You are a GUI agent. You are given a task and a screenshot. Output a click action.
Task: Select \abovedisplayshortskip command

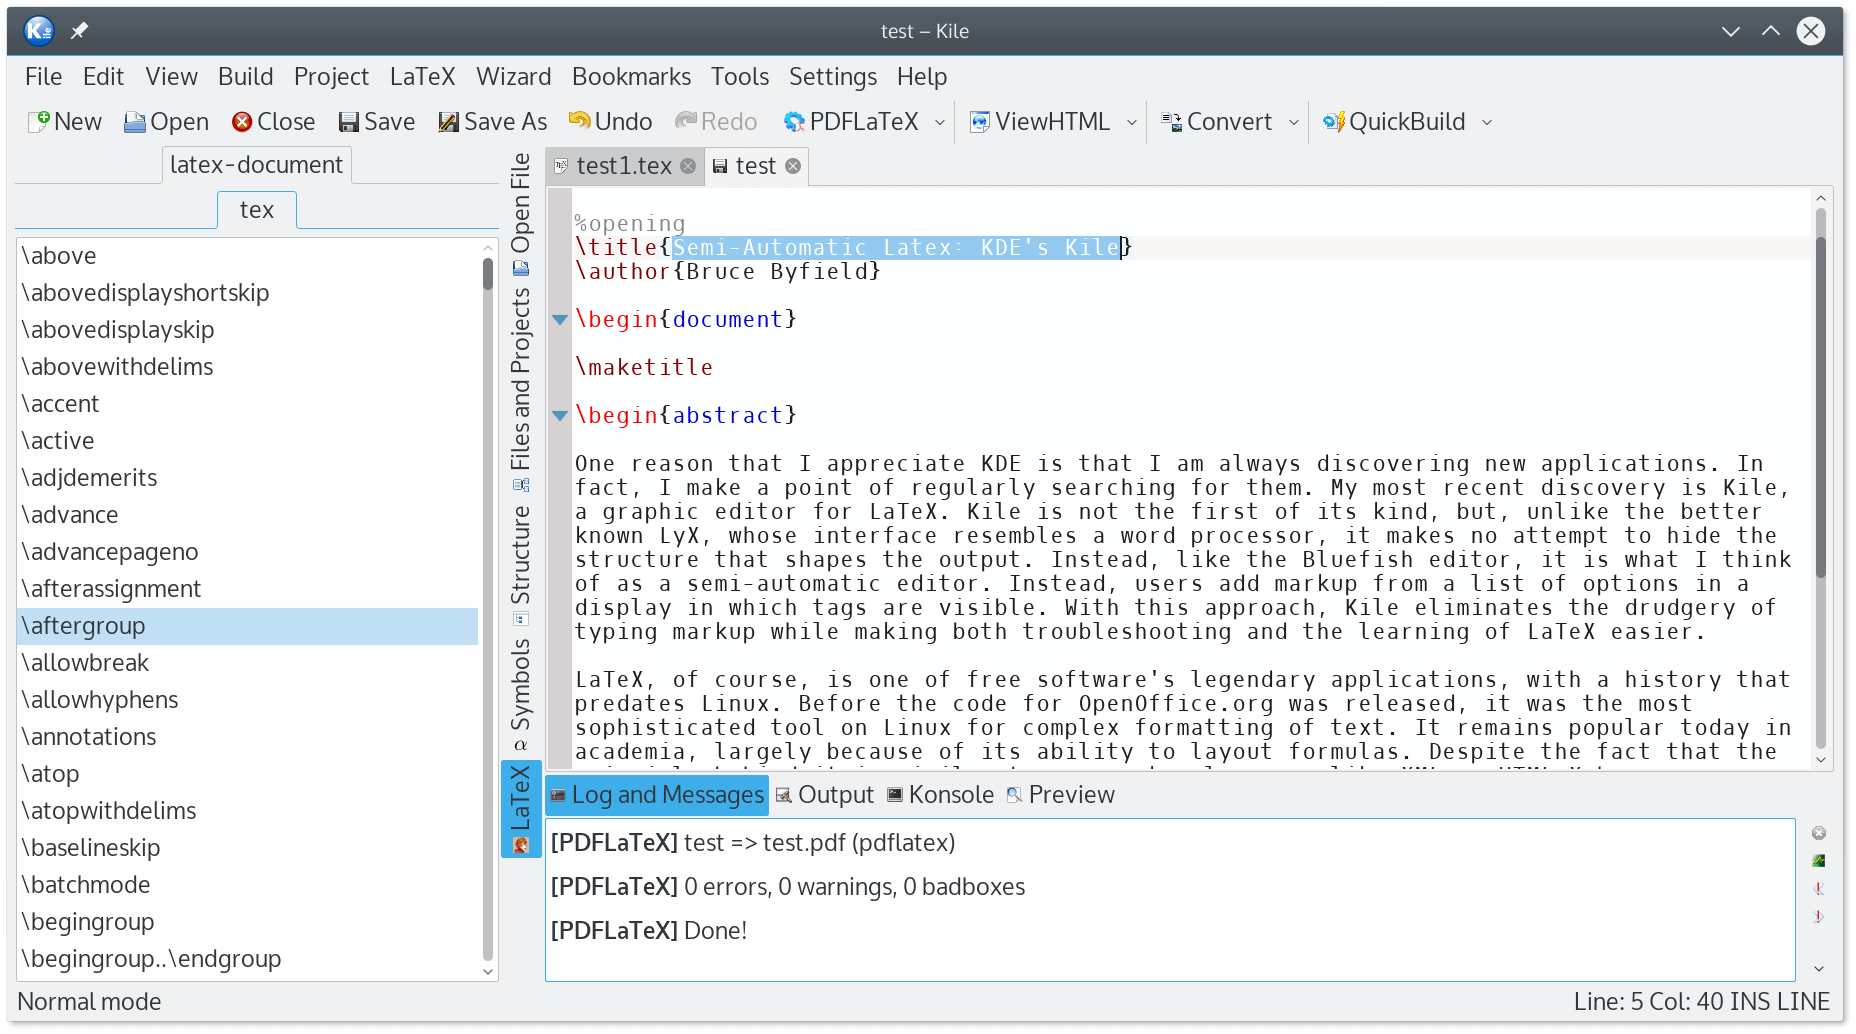248,293
